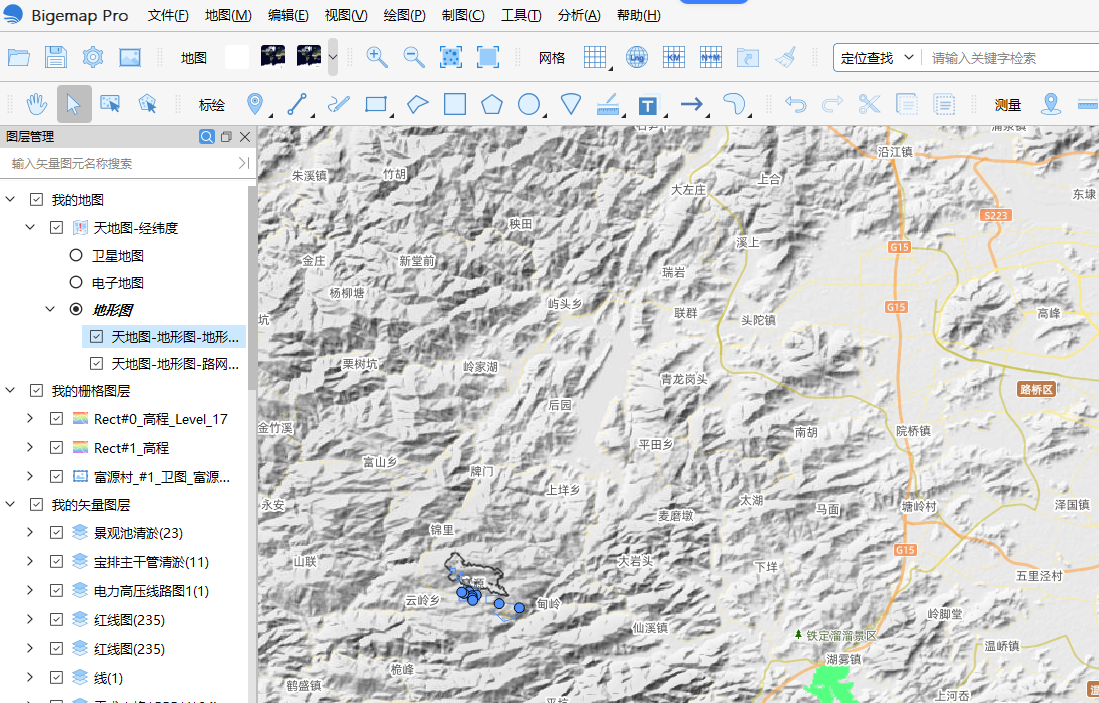Screen dimensions: 1099x703
Task: Toggle the 我的地图 checkbox
Action: [36, 200]
